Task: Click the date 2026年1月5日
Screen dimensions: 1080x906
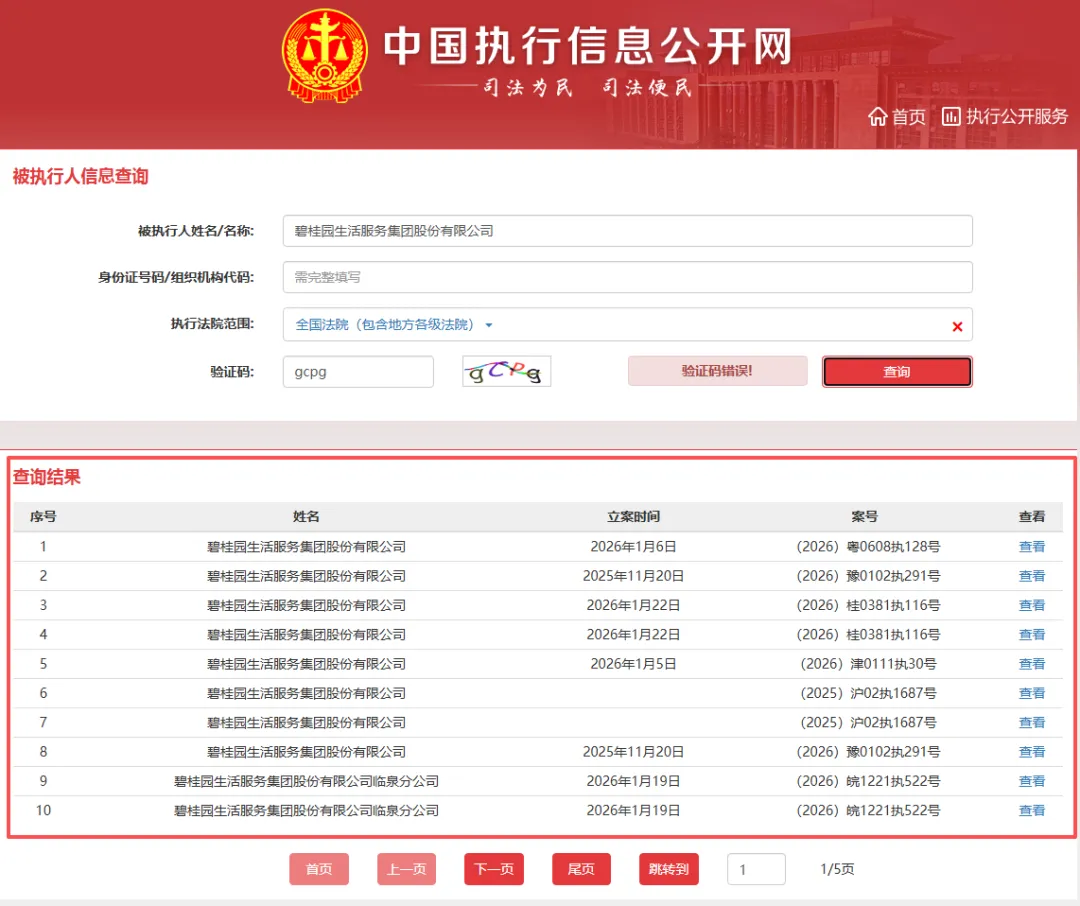Action: click(634, 663)
